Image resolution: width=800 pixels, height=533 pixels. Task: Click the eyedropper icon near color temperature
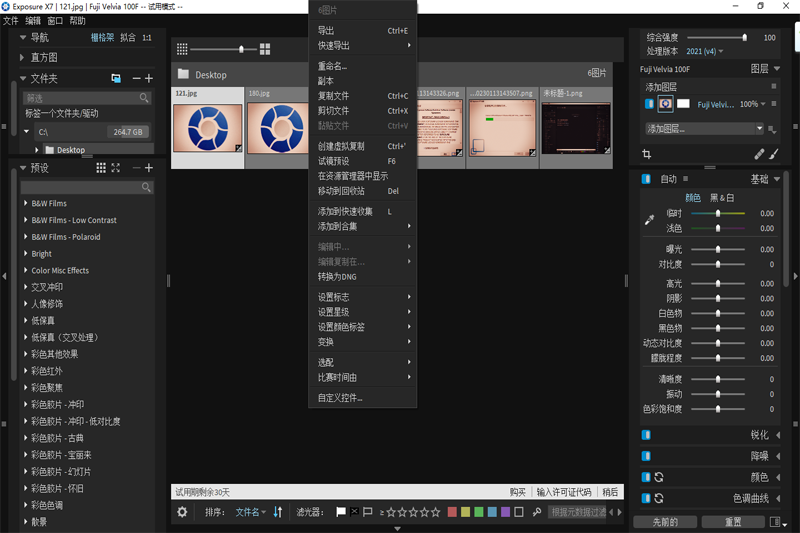pyautogui.click(x=649, y=220)
